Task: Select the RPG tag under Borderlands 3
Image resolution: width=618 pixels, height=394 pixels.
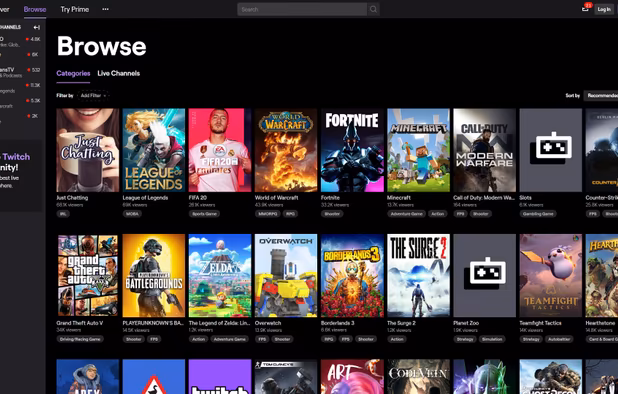Action: tap(329, 339)
